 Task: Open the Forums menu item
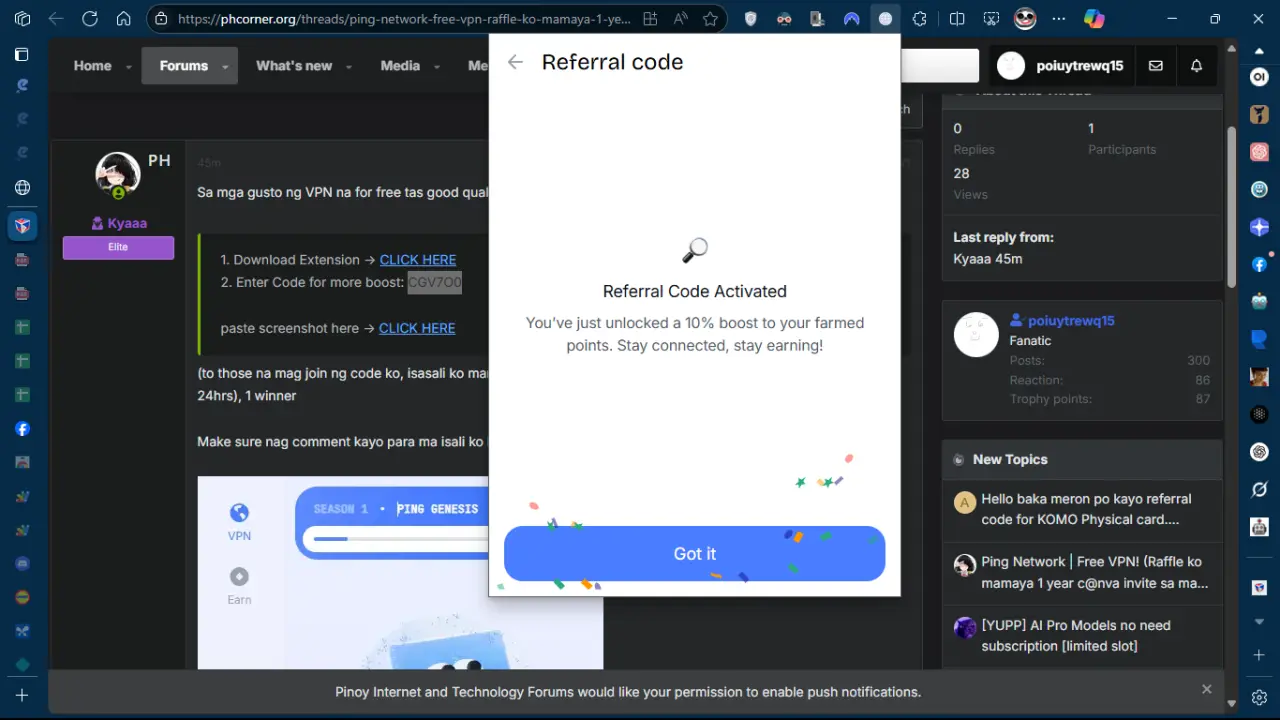183,66
